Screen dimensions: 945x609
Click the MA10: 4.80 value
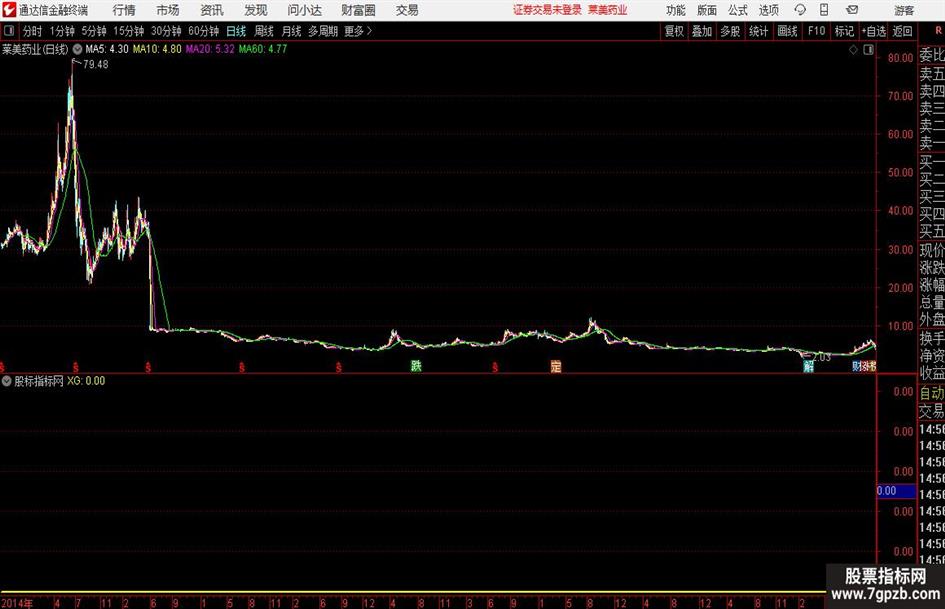[157, 49]
